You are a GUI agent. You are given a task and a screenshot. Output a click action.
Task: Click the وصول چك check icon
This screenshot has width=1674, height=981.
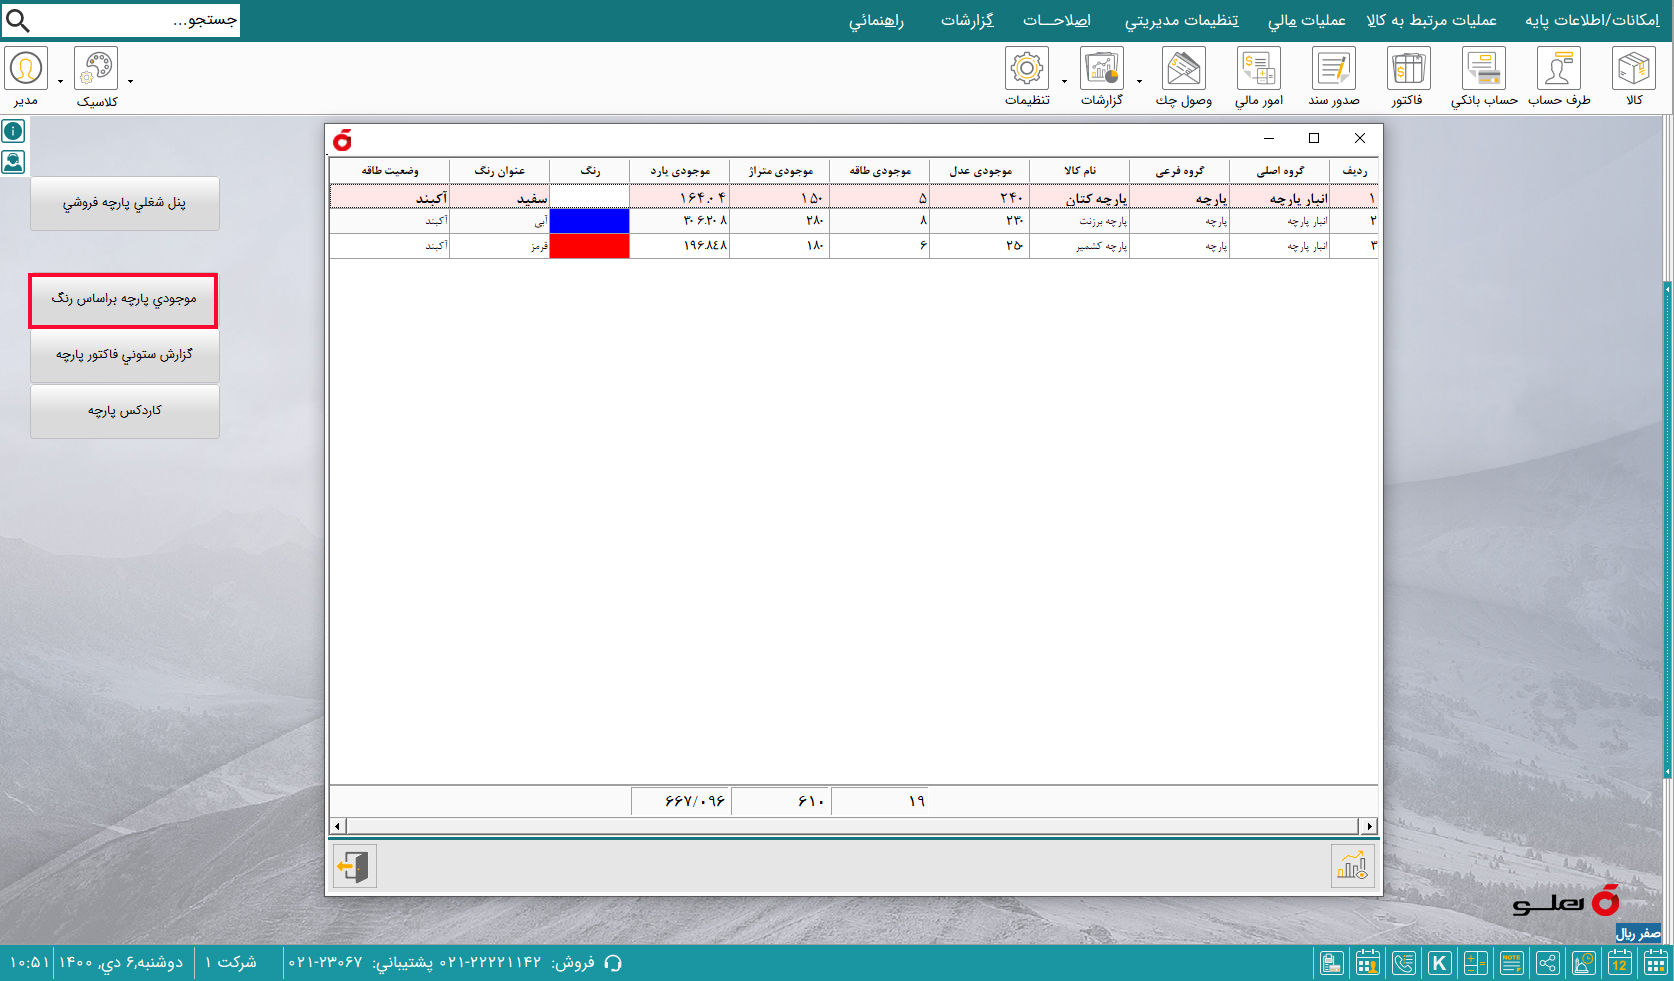coord(1183,70)
